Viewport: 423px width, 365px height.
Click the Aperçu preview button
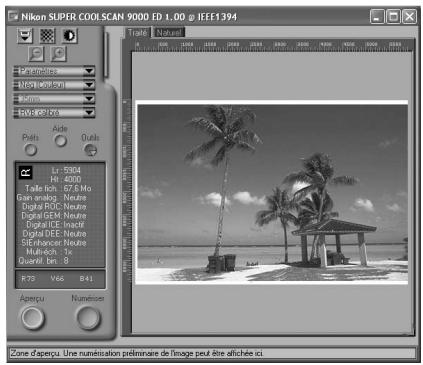32,318
